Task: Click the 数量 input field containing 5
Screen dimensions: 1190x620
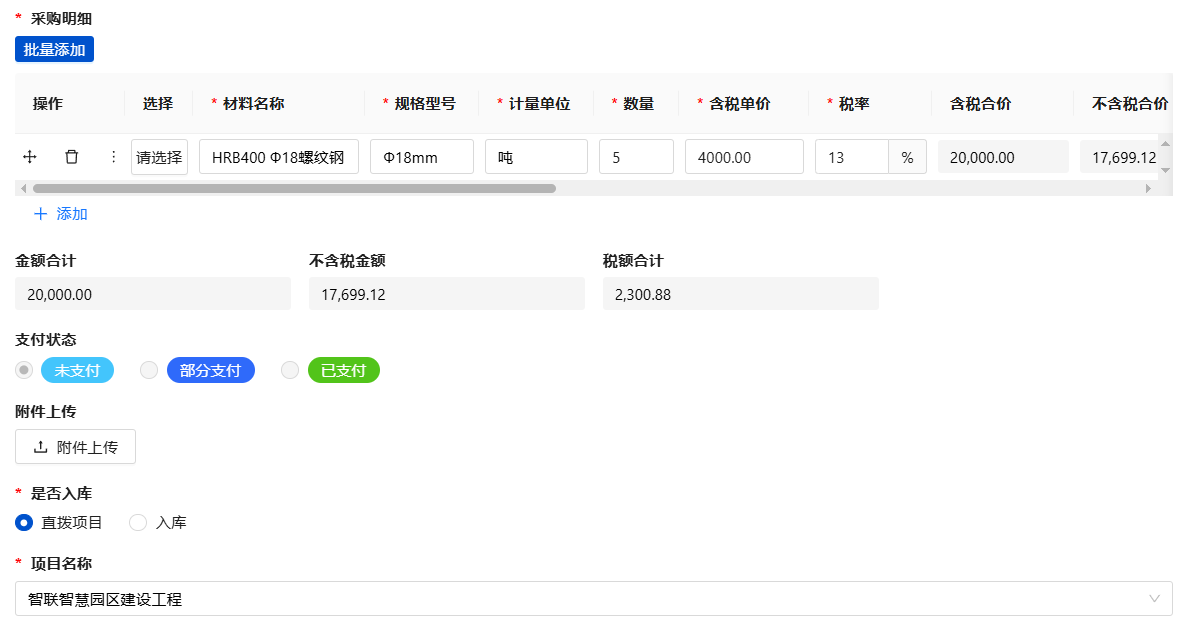Action: pyautogui.click(x=636, y=157)
